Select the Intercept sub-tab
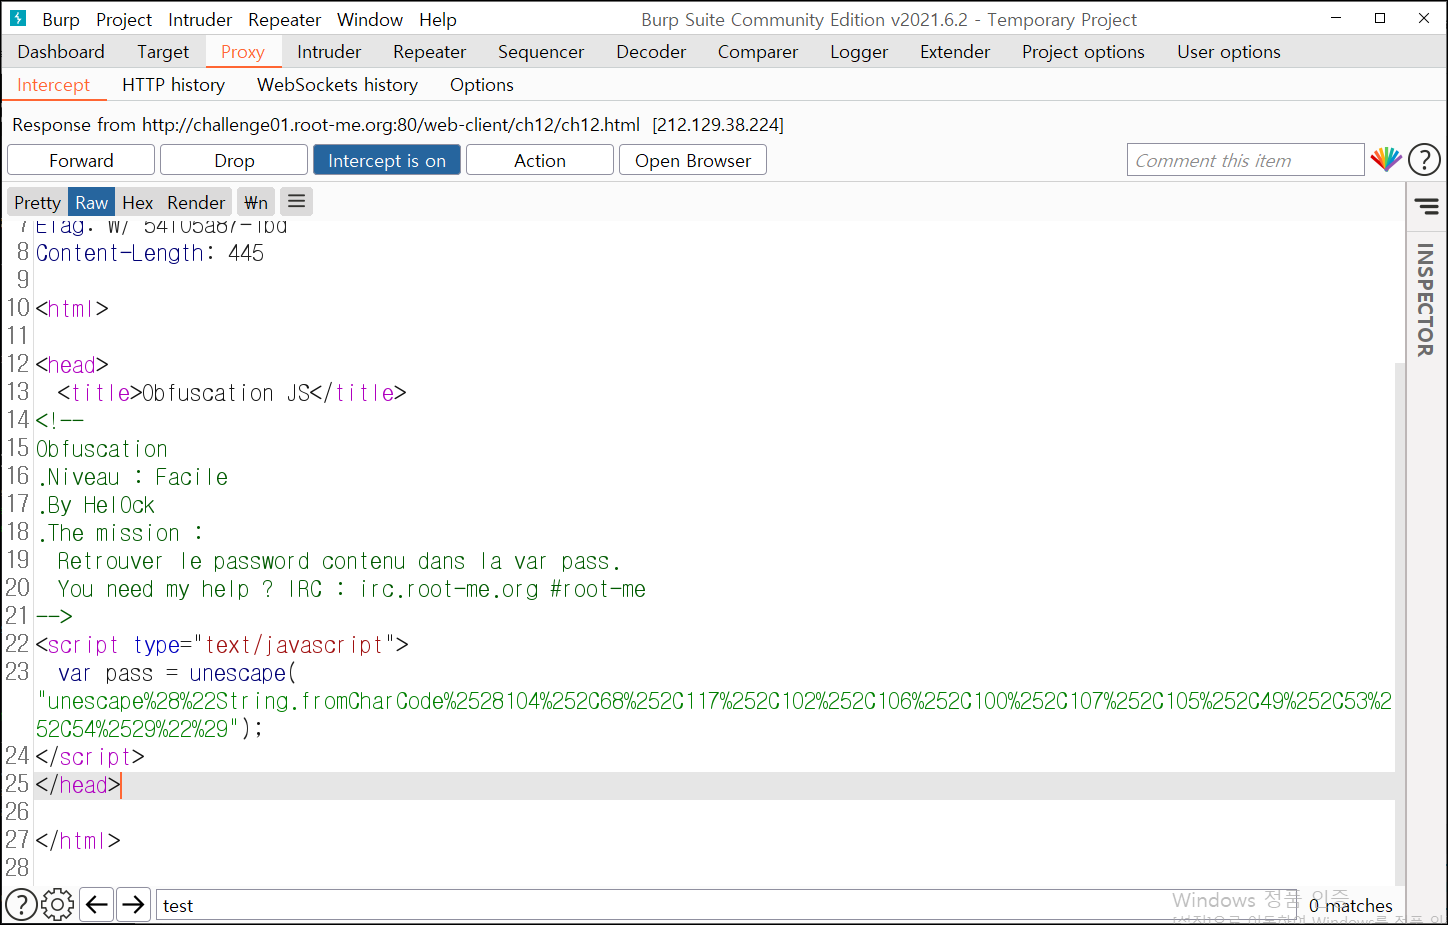This screenshot has height=925, width=1448. (54, 85)
